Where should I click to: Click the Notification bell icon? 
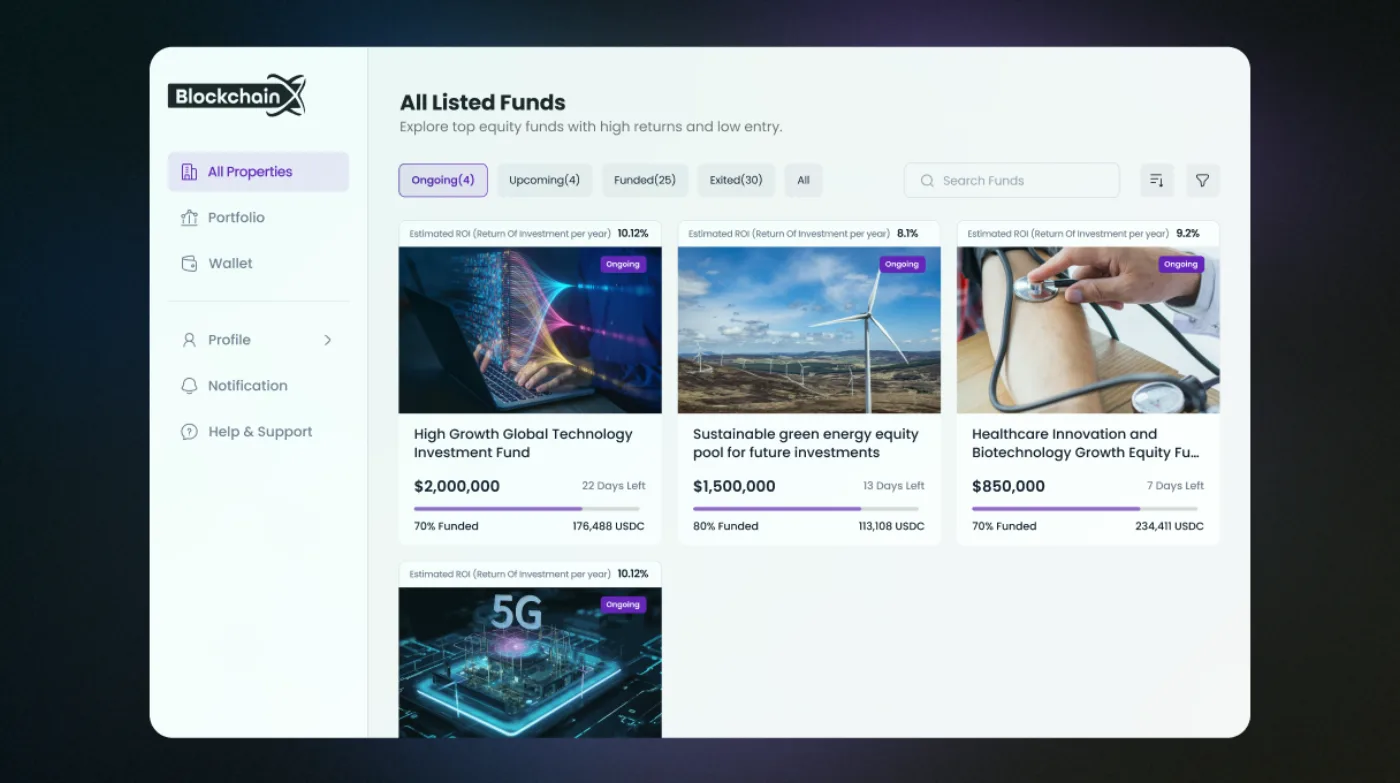tap(189, 386)
